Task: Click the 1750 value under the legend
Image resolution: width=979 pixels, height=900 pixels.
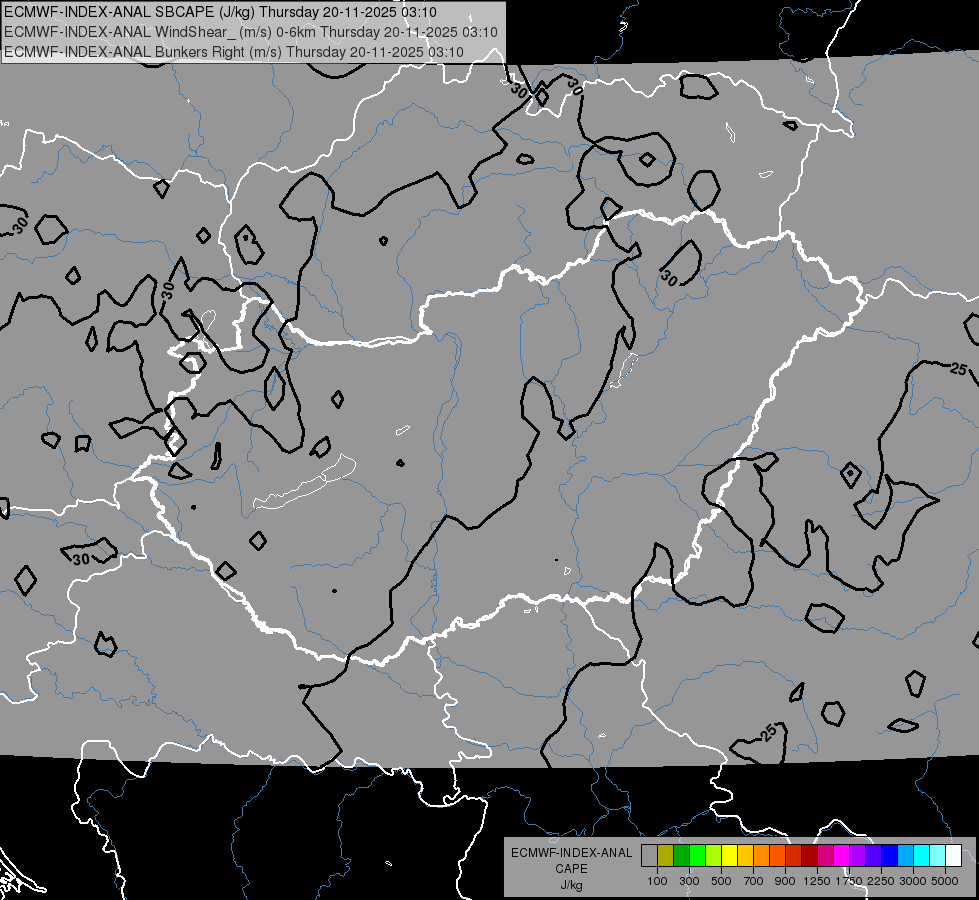Action: 849,881
